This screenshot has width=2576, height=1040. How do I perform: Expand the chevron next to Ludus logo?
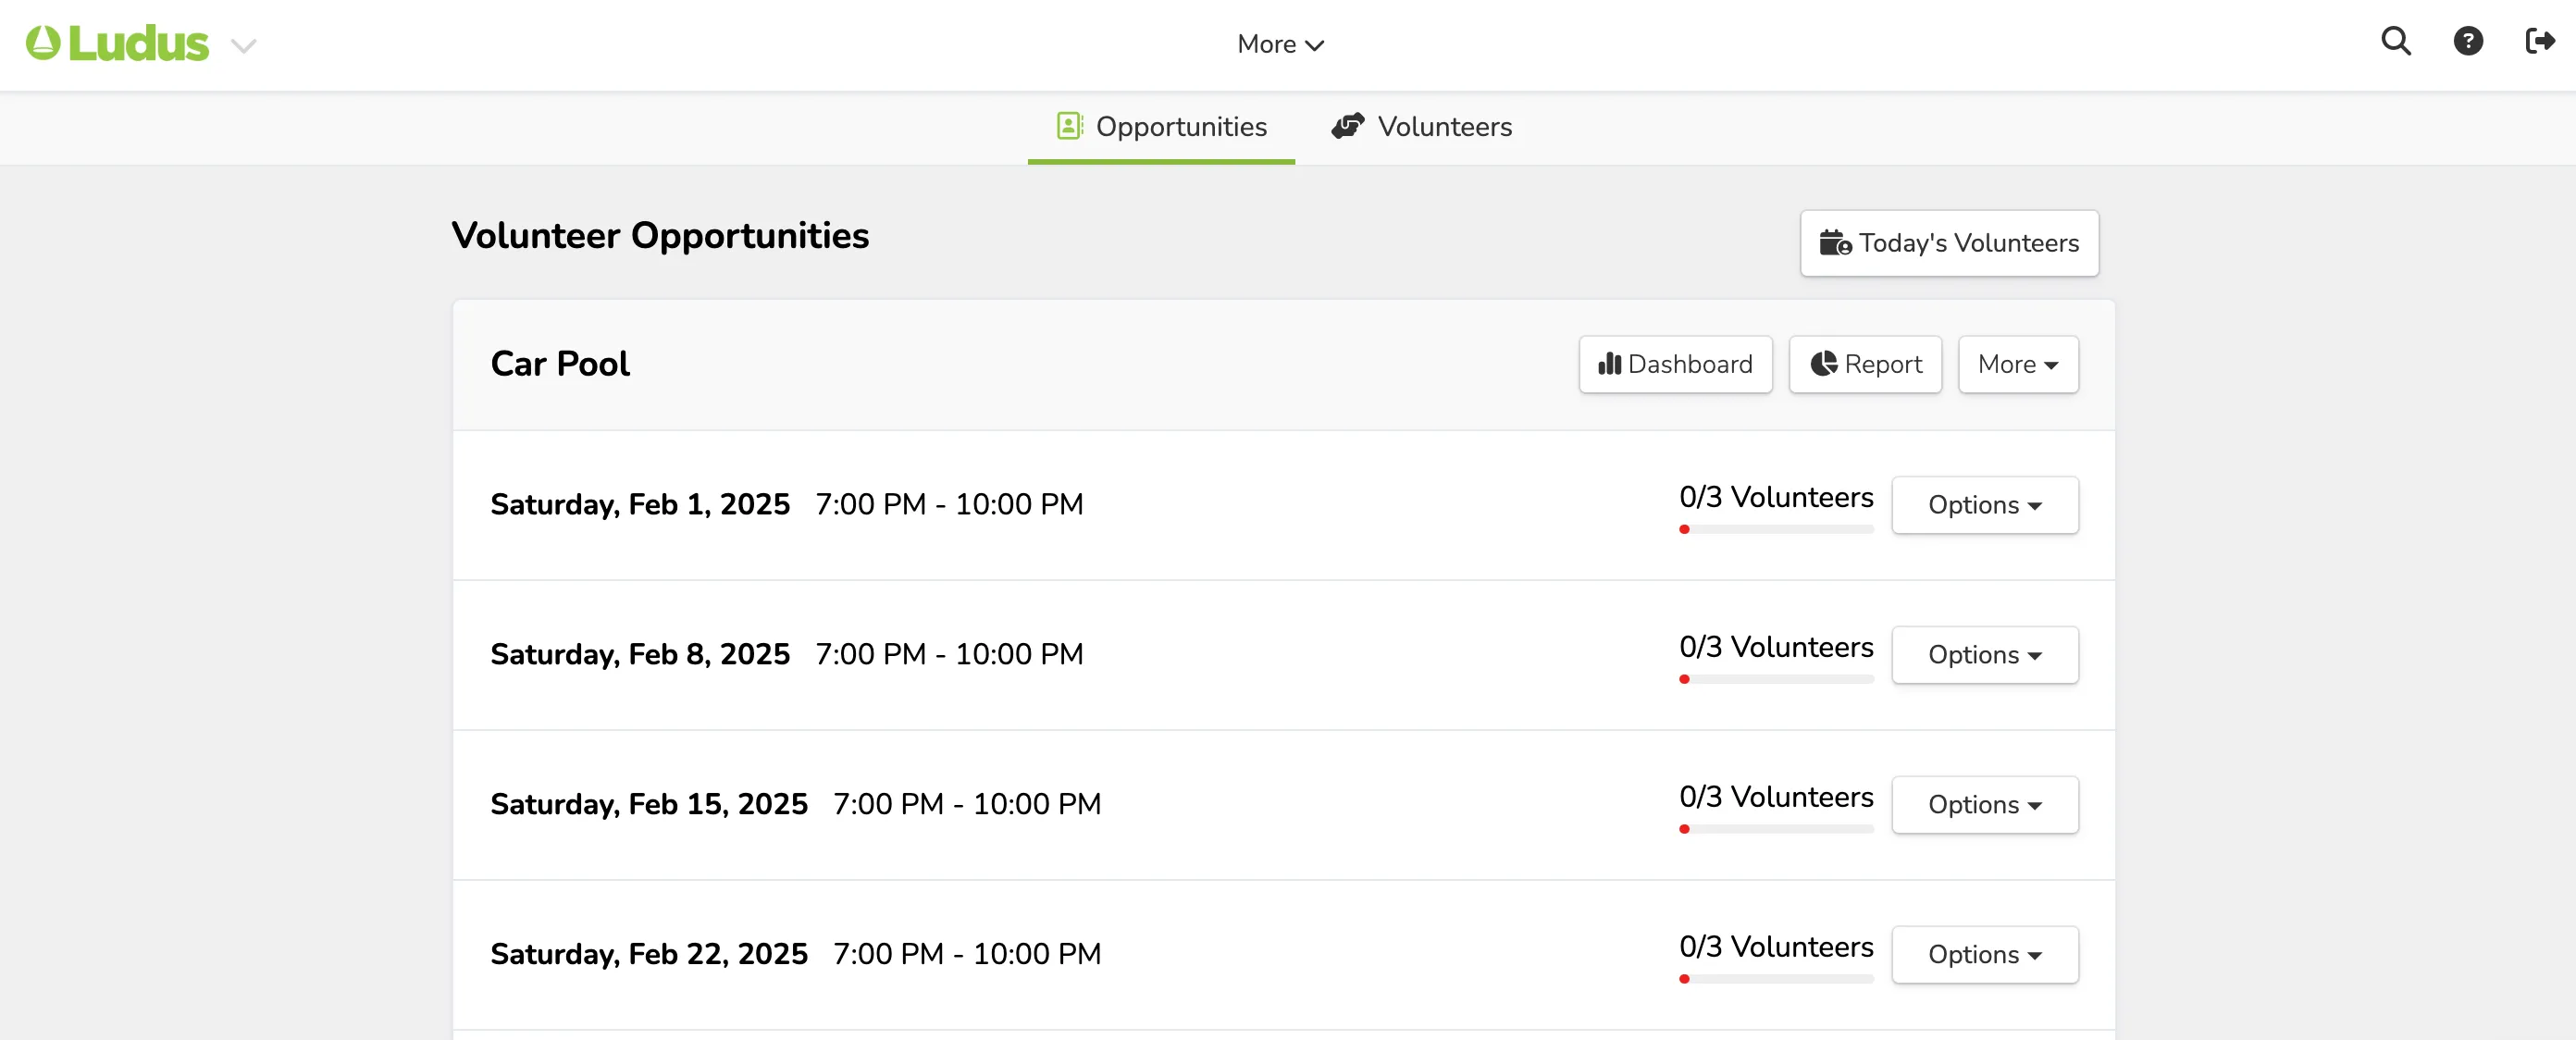244,46
